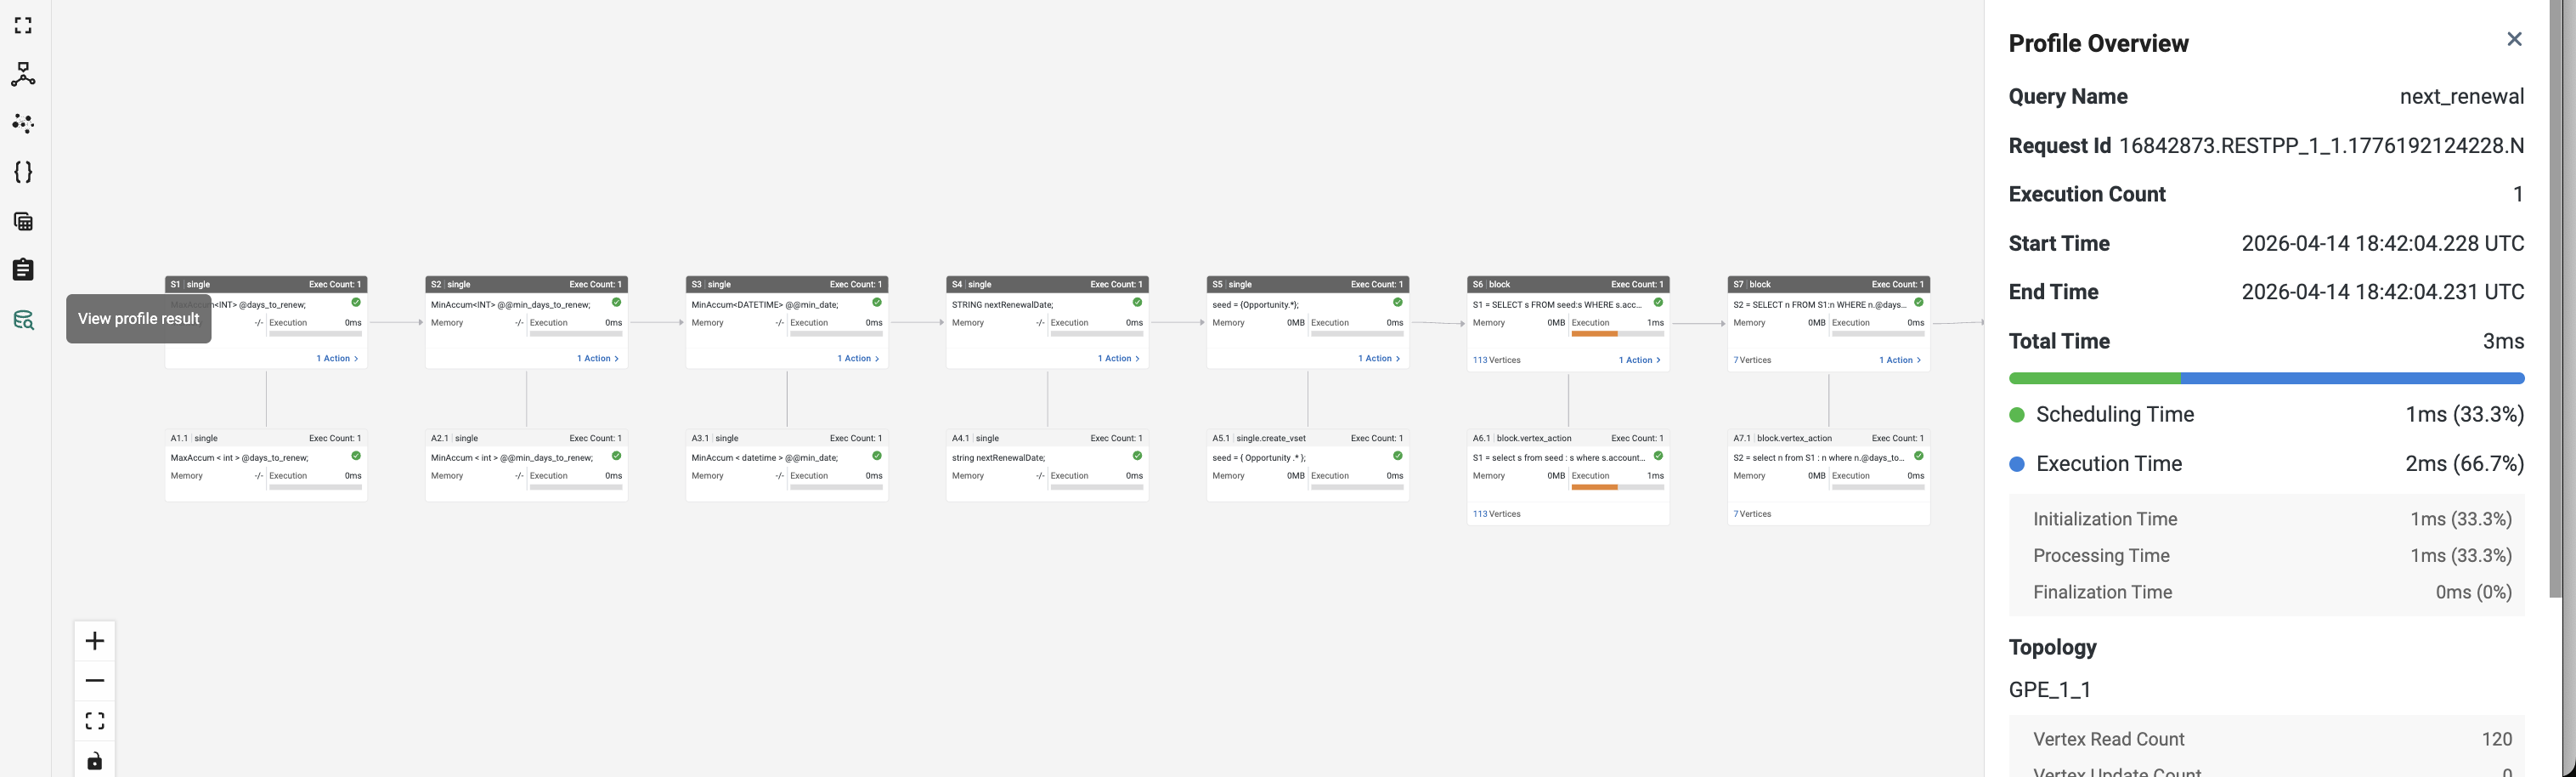Close the Profile Overview panel

pos(2514,39)
